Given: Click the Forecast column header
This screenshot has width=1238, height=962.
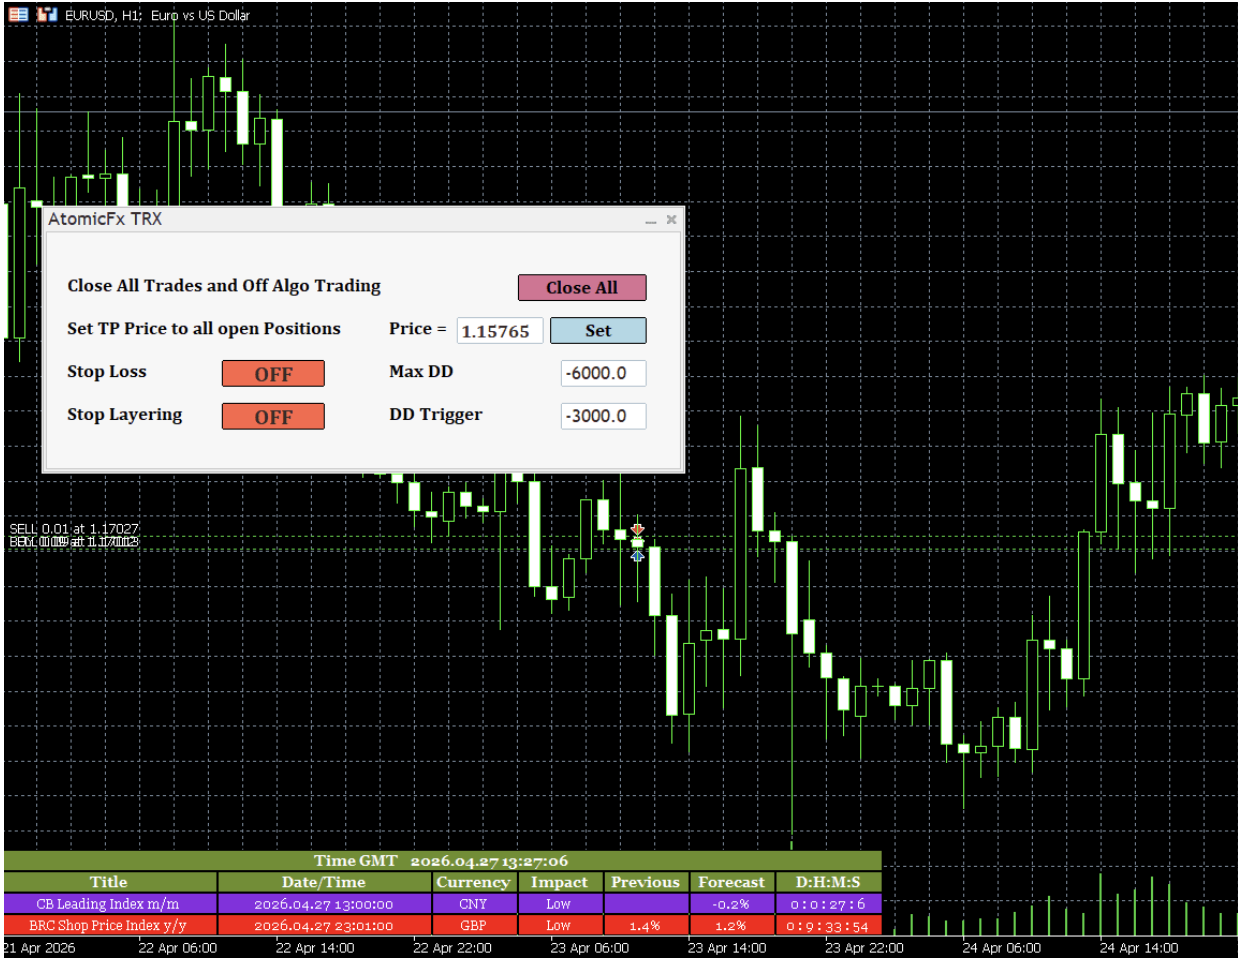Looking at the screenshot, I should click(731, 882).
